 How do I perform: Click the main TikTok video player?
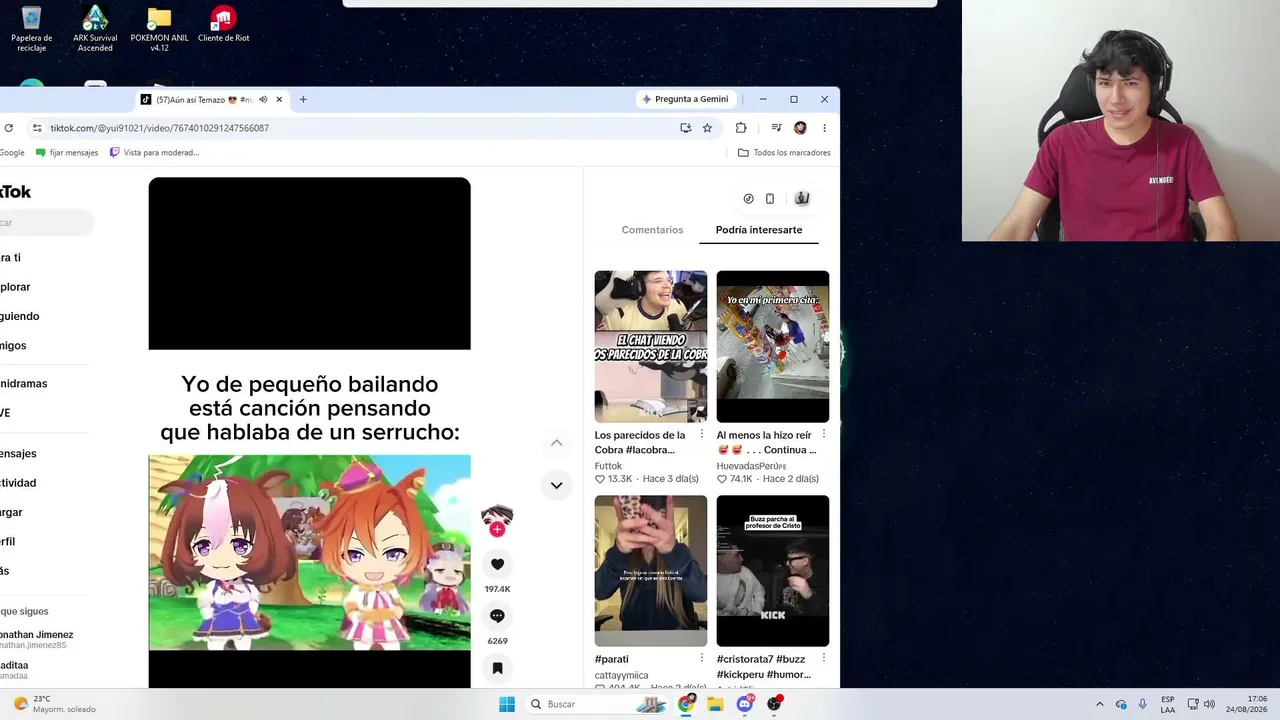[x=309, y=433]
